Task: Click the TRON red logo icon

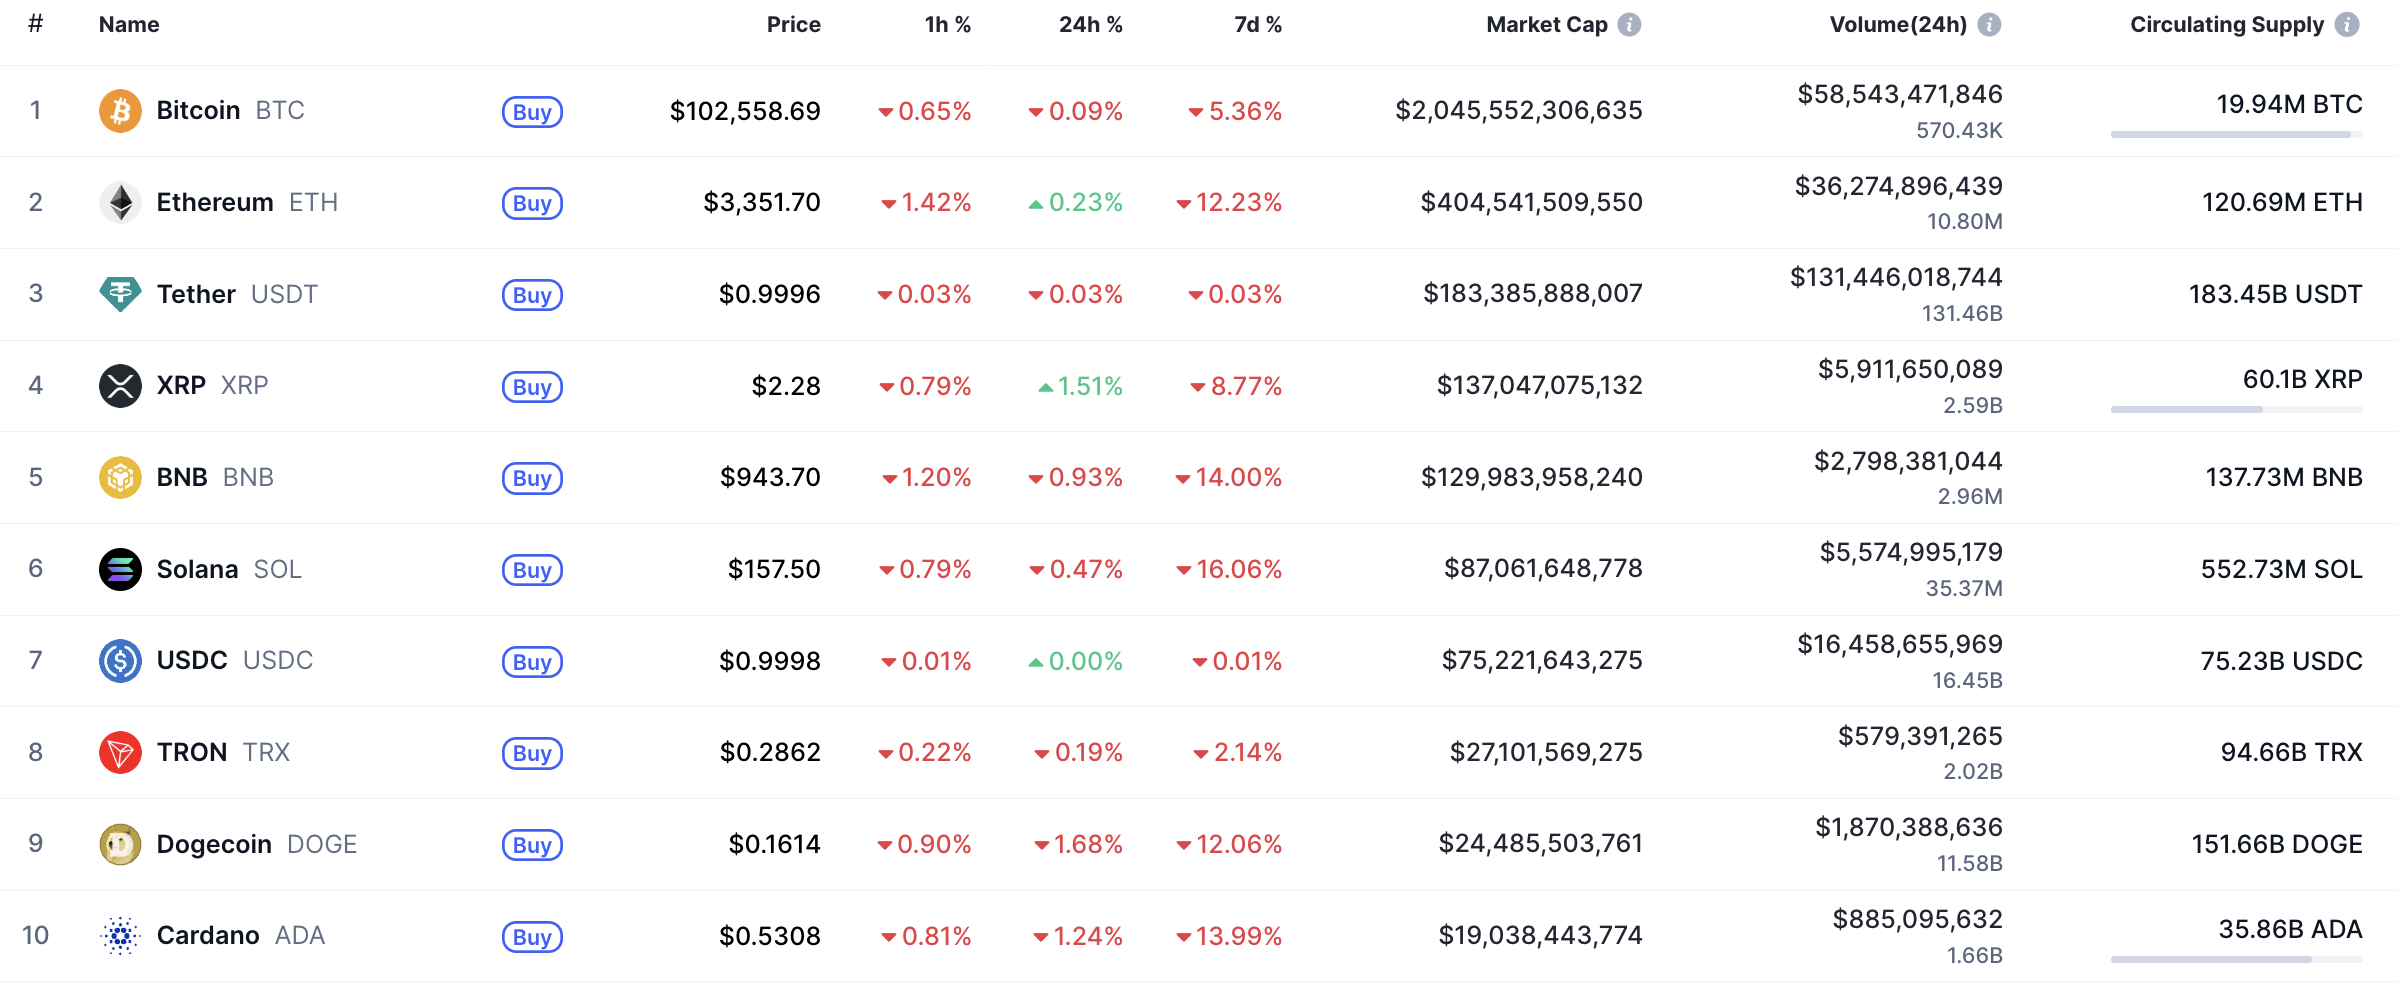Action: click(x=120, y=753)
